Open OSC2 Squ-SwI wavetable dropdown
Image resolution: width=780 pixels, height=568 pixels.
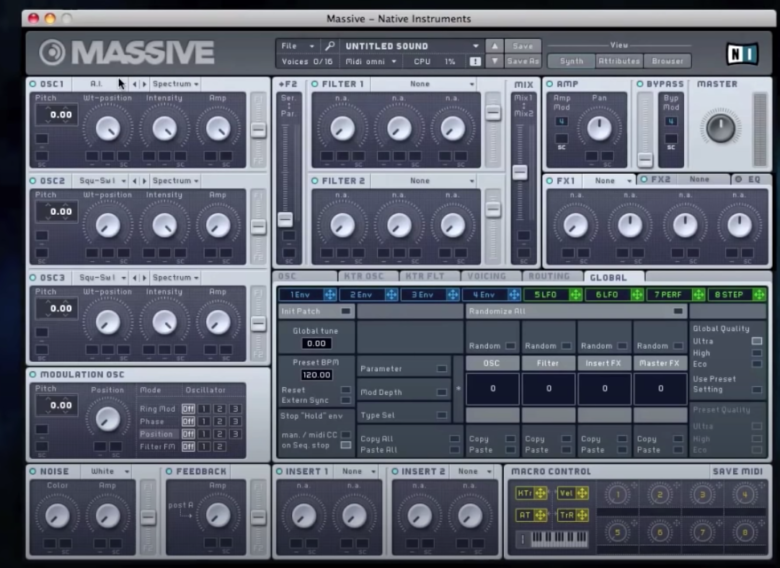point(102,181)
